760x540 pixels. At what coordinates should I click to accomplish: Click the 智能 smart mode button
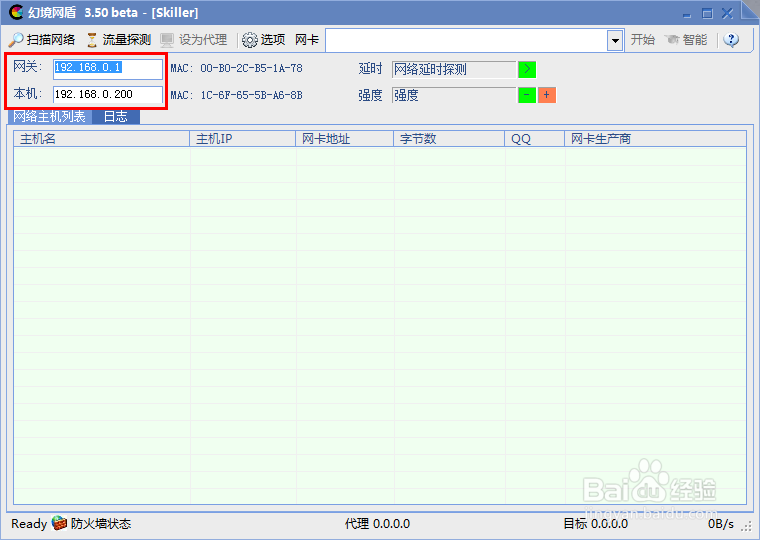click(686, 40)
